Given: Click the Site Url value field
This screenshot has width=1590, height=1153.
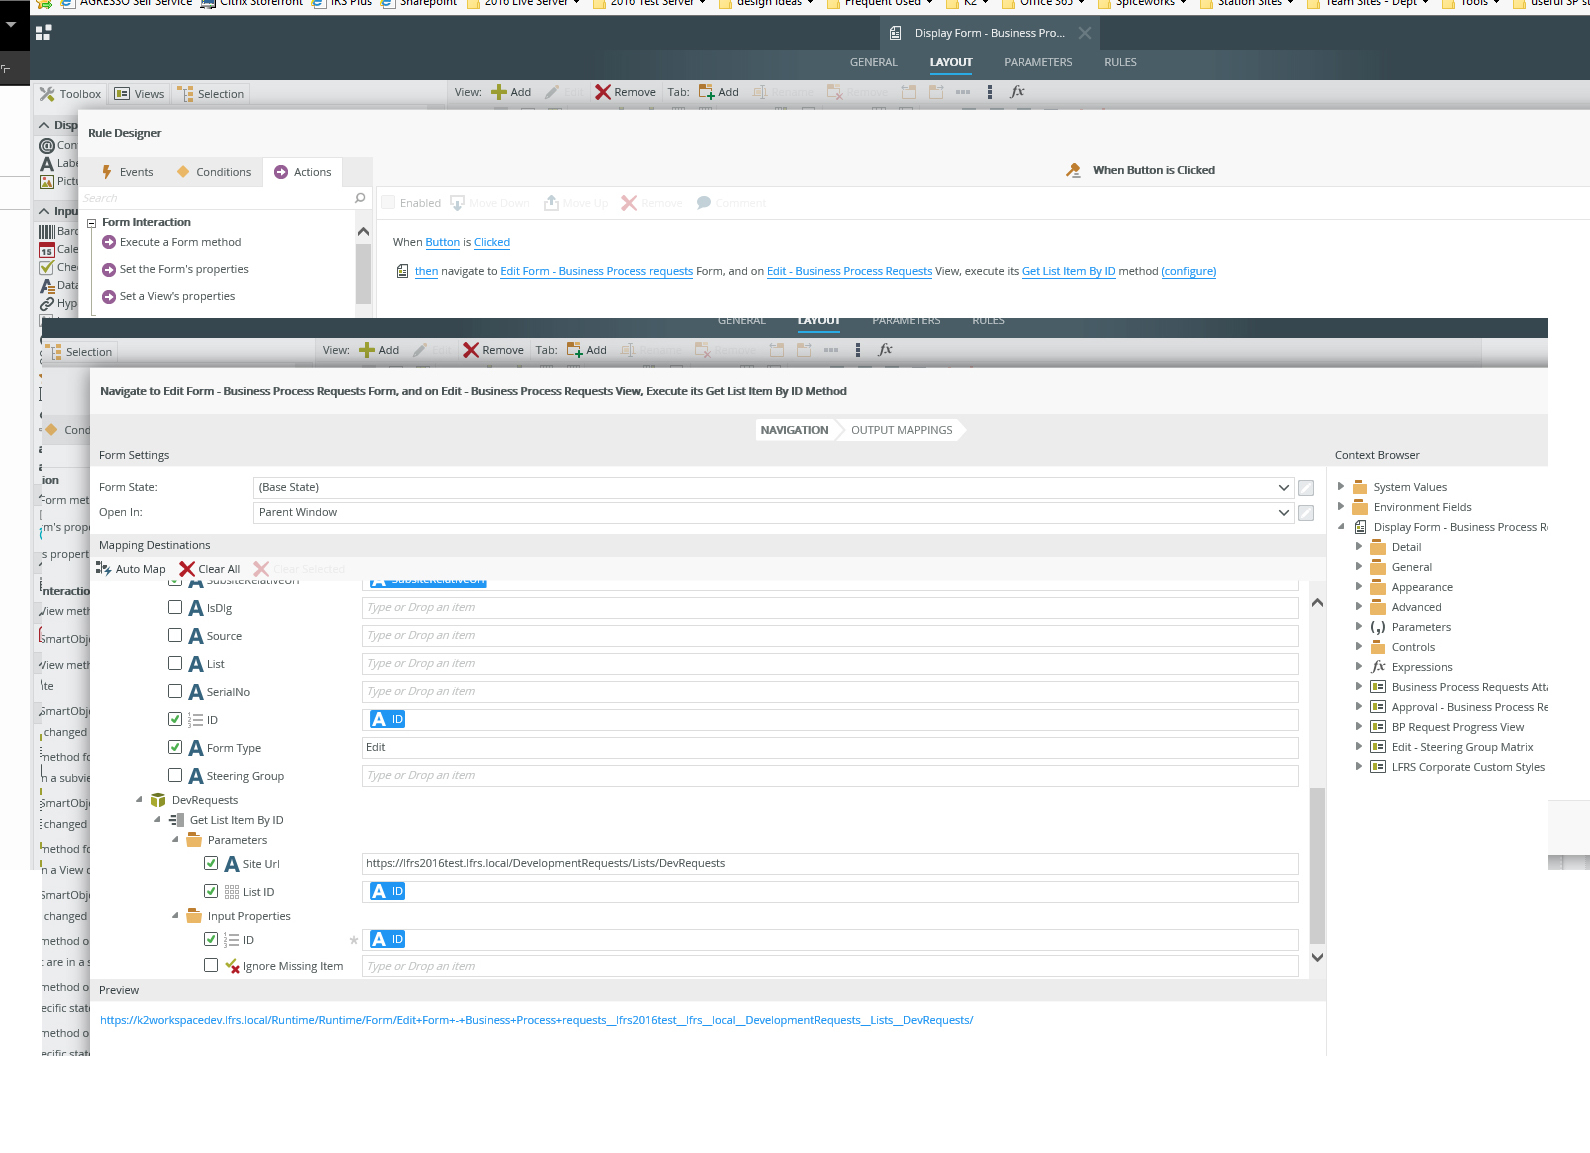Looking at the screenshot, I should point(830,863).
